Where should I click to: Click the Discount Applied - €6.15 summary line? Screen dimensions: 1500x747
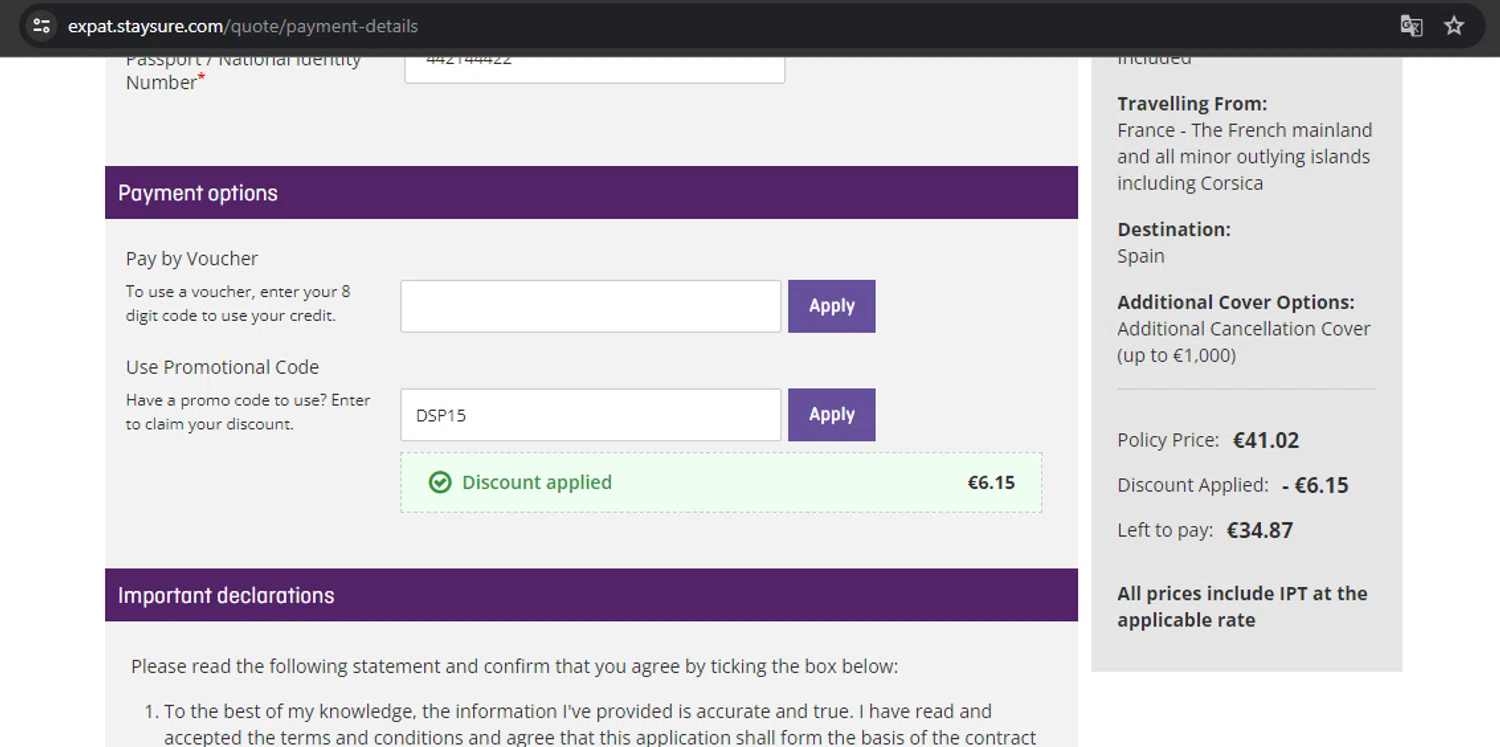click(x=1232, y=485)
